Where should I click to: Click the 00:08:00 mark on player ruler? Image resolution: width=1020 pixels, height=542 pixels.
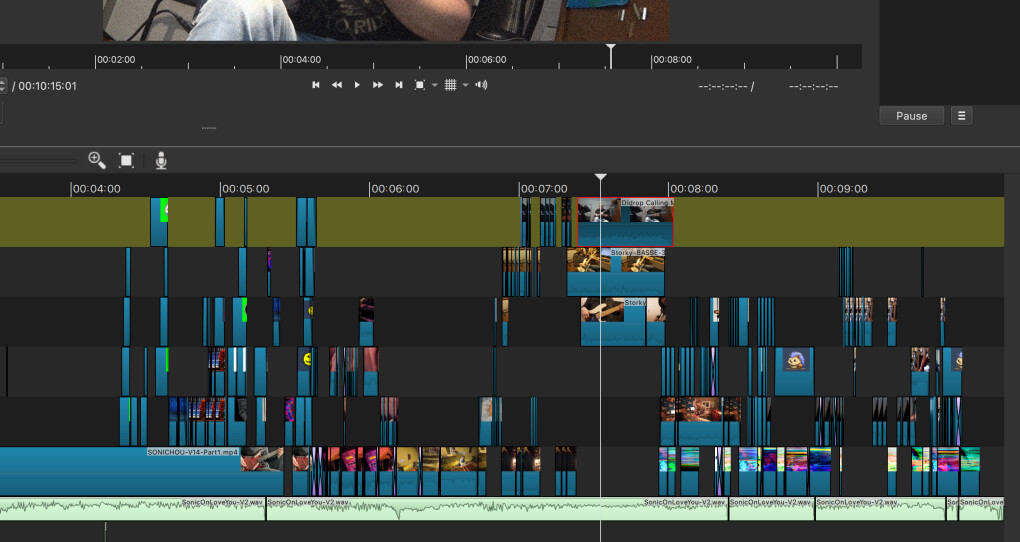pos(672,59)
